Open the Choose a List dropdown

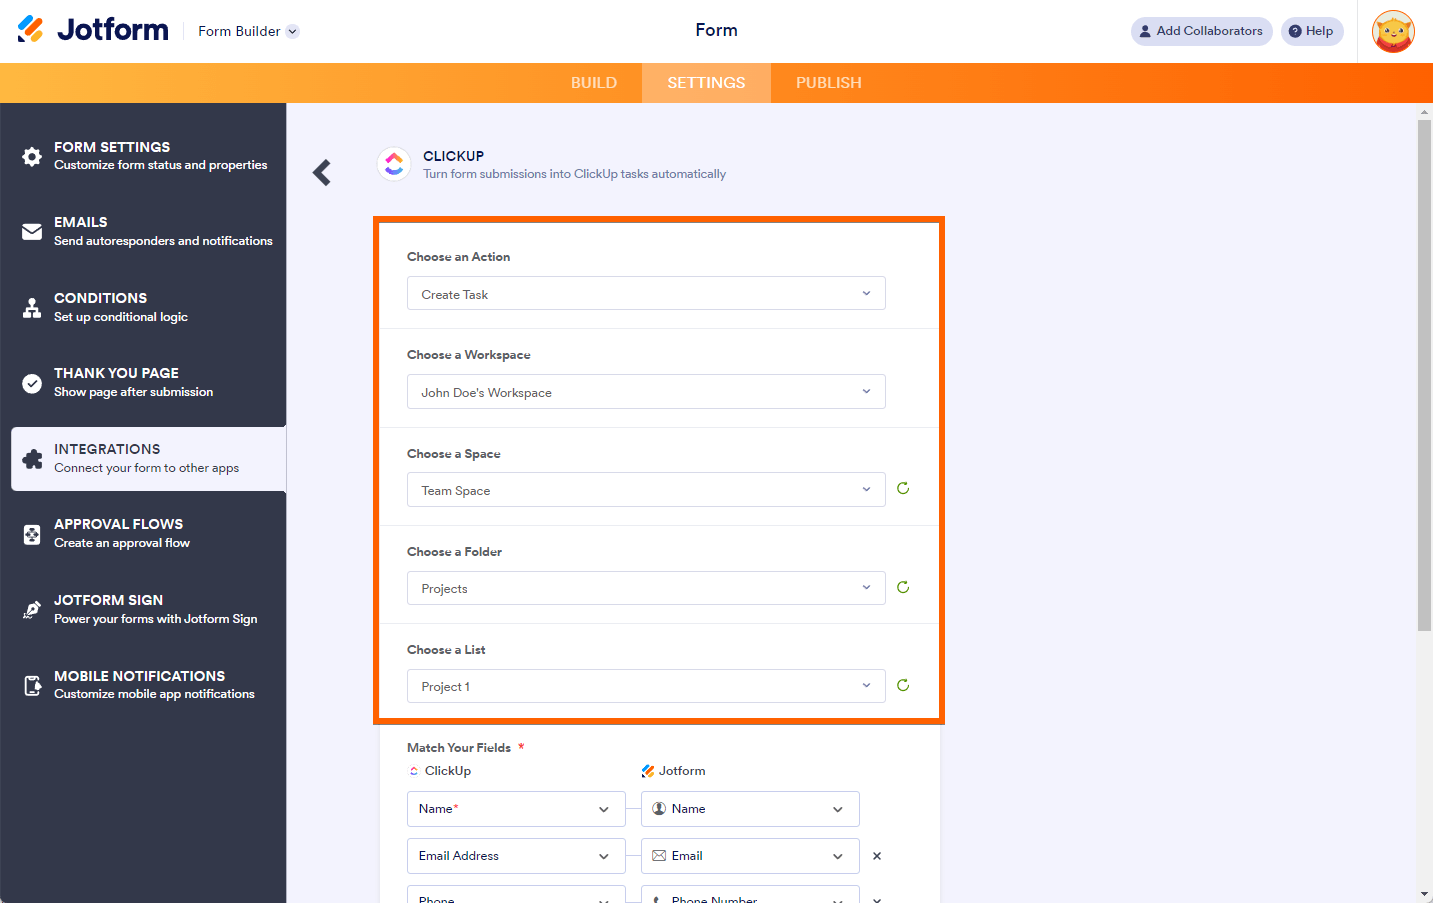click(x=646, y=686)
